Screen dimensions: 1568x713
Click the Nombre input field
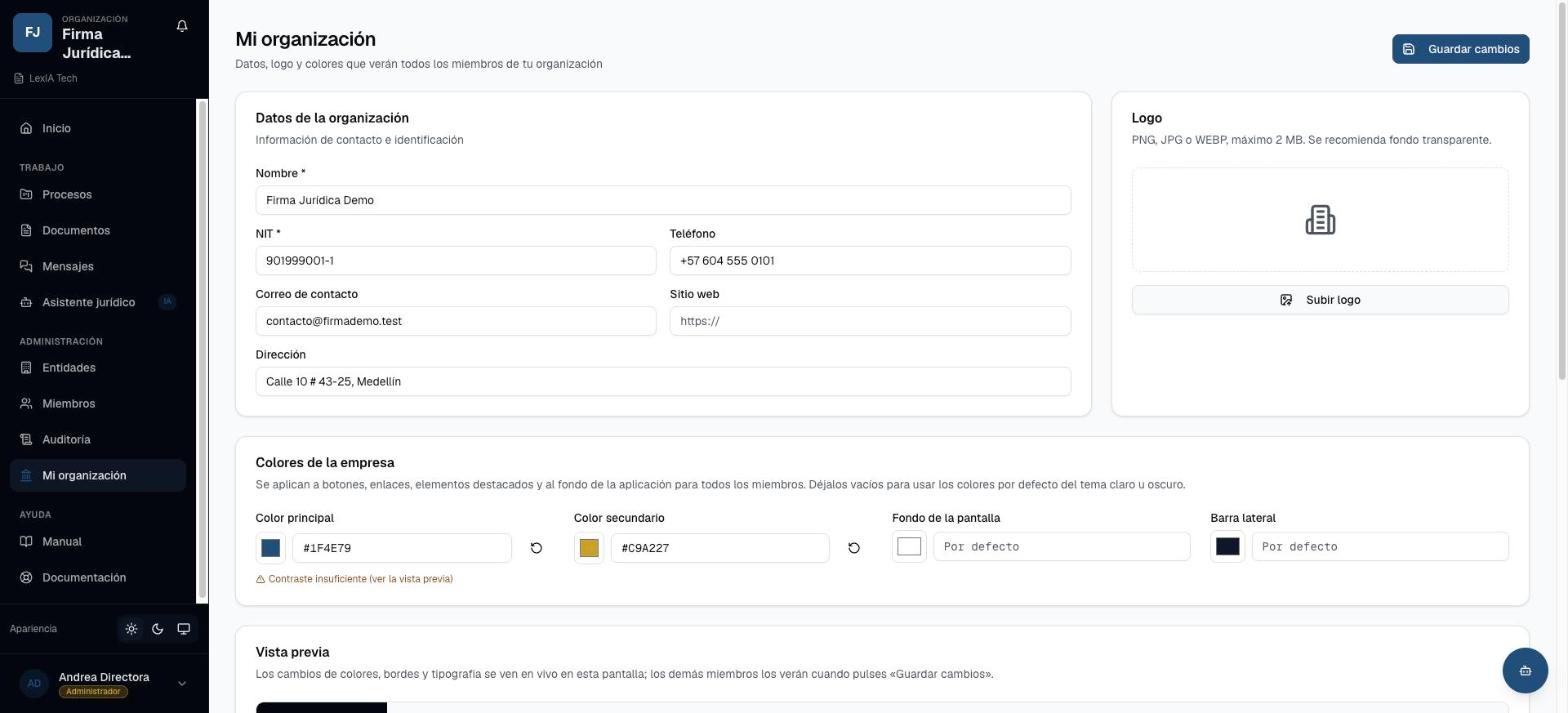[x=663, y=200]
